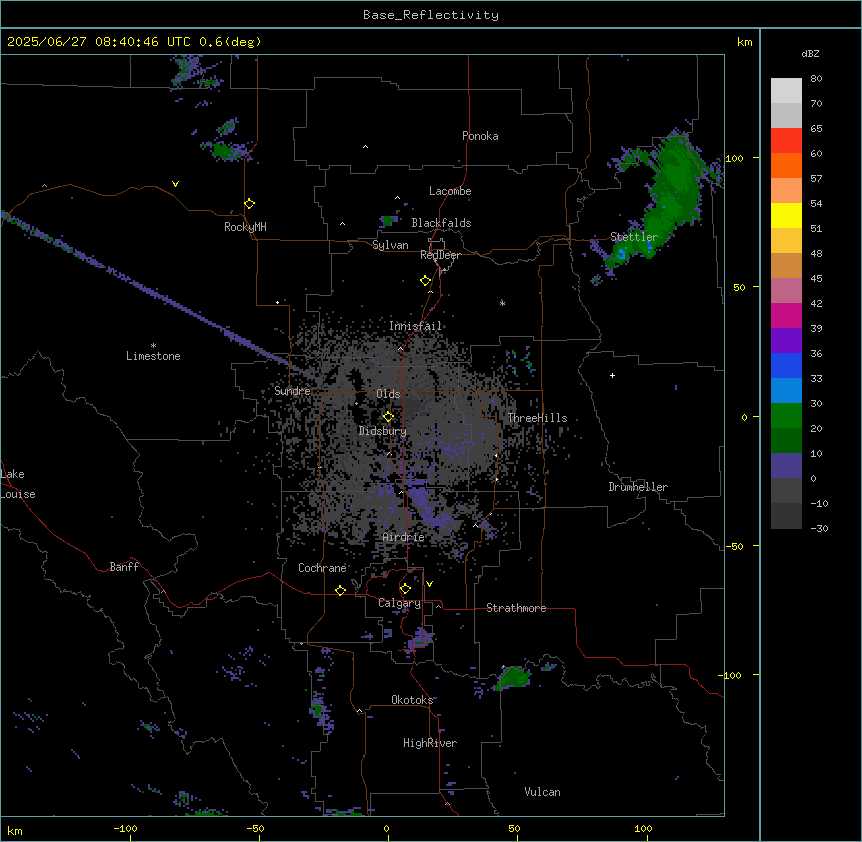Click the Lake Louise label
This screenshot has height=842, width=862.
pyautogui.click(x=18, y=484)
